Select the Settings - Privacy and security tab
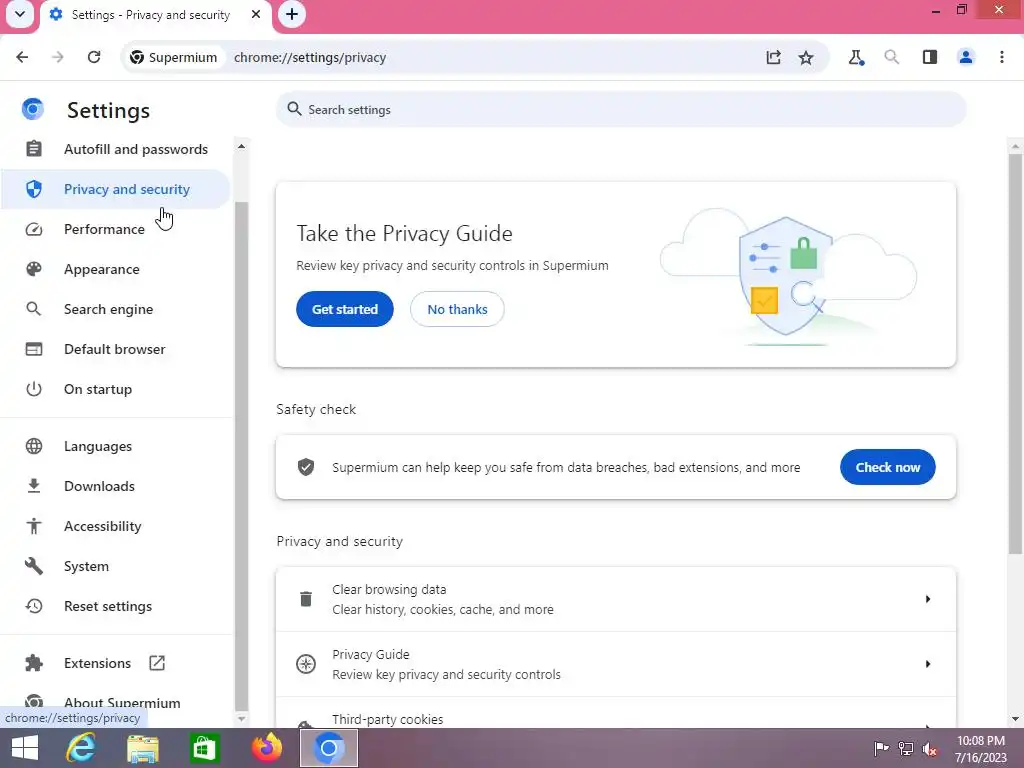1024x768 pixels. (151, 15)
